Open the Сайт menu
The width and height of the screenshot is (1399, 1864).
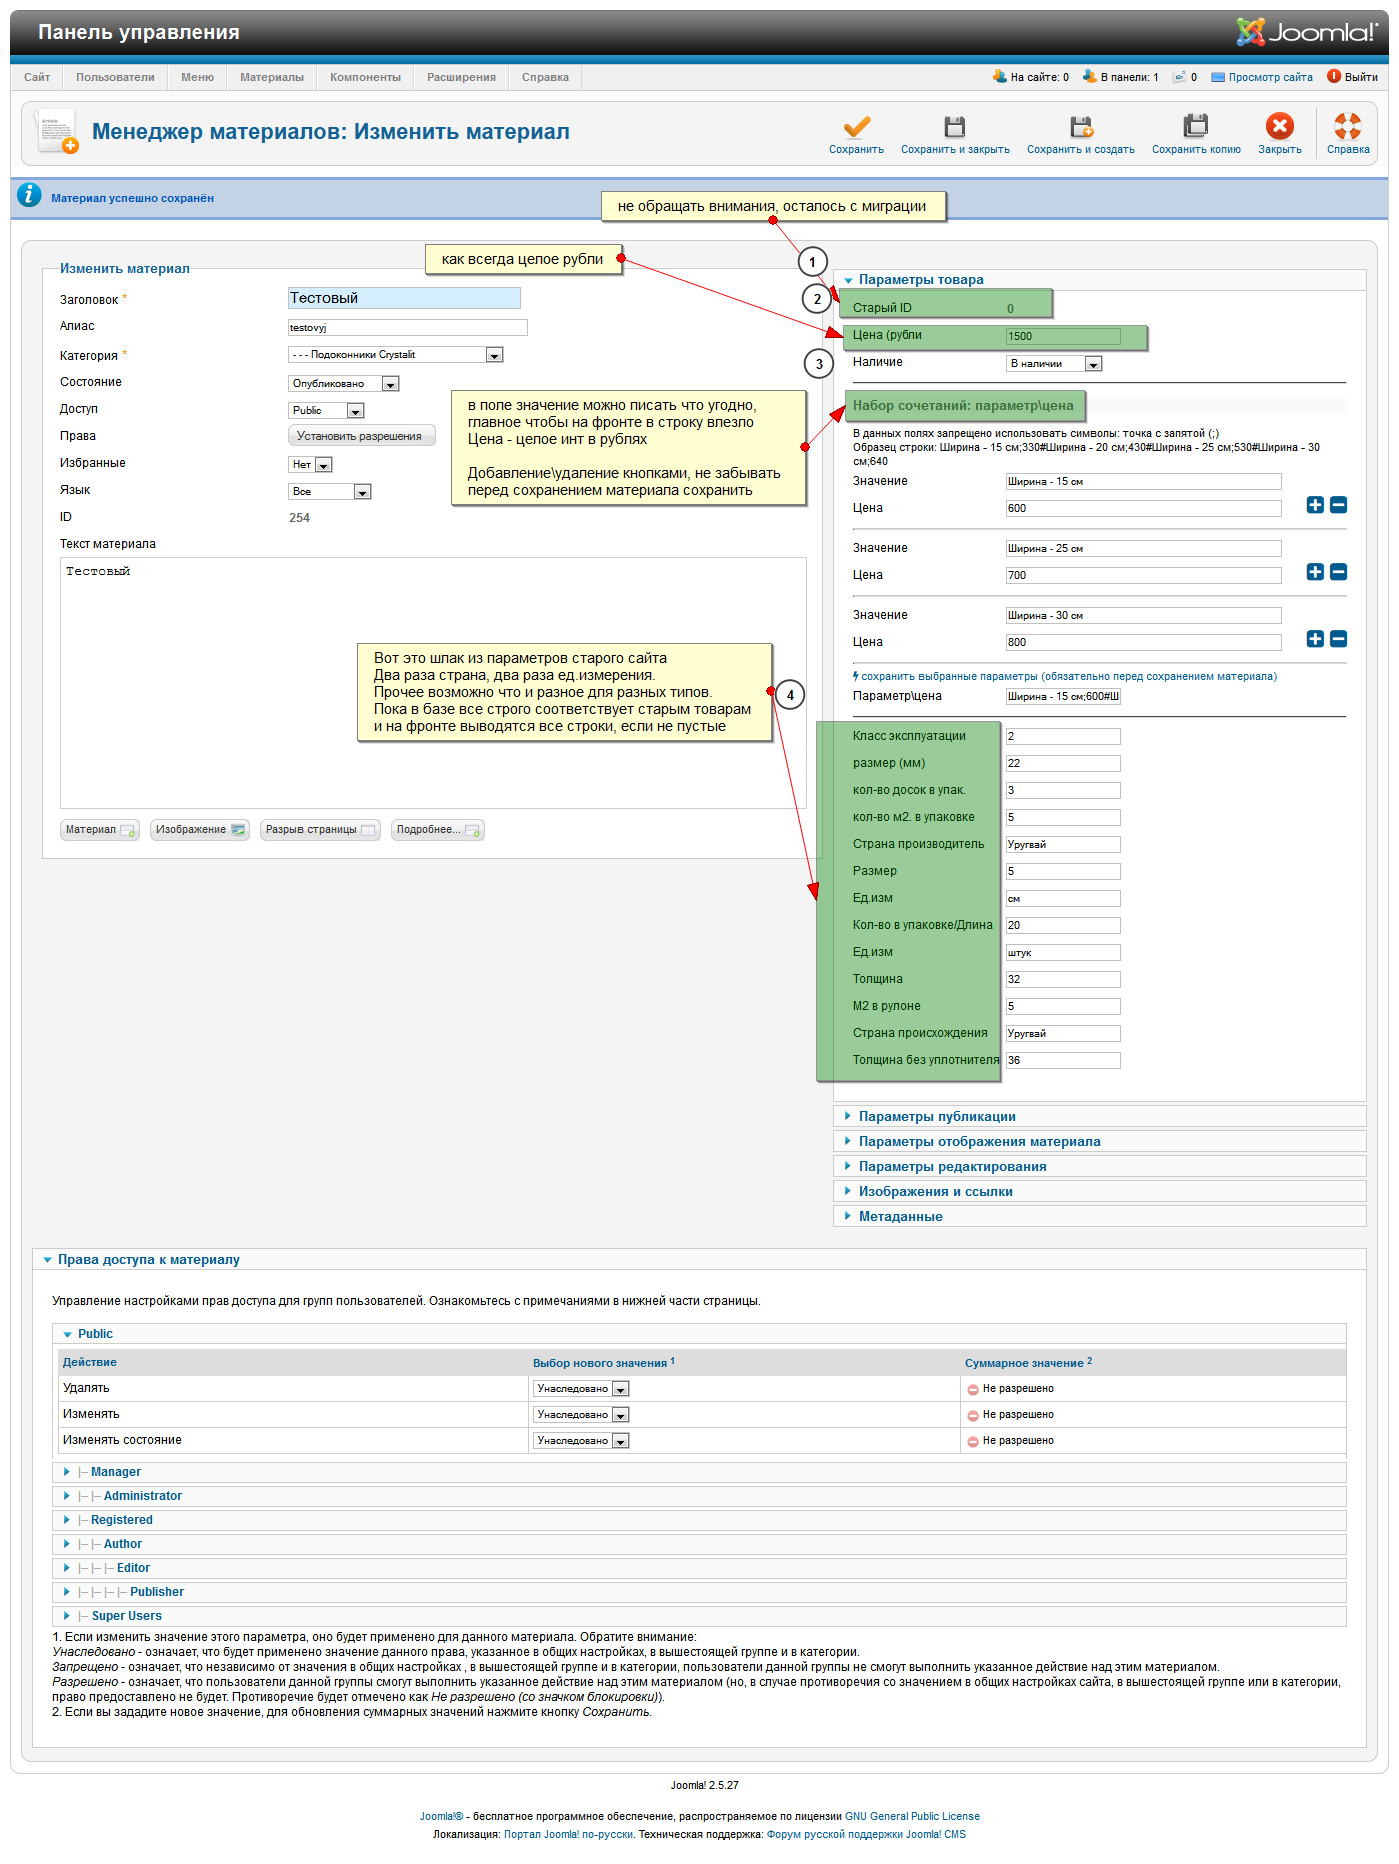[x=37, y=77]
